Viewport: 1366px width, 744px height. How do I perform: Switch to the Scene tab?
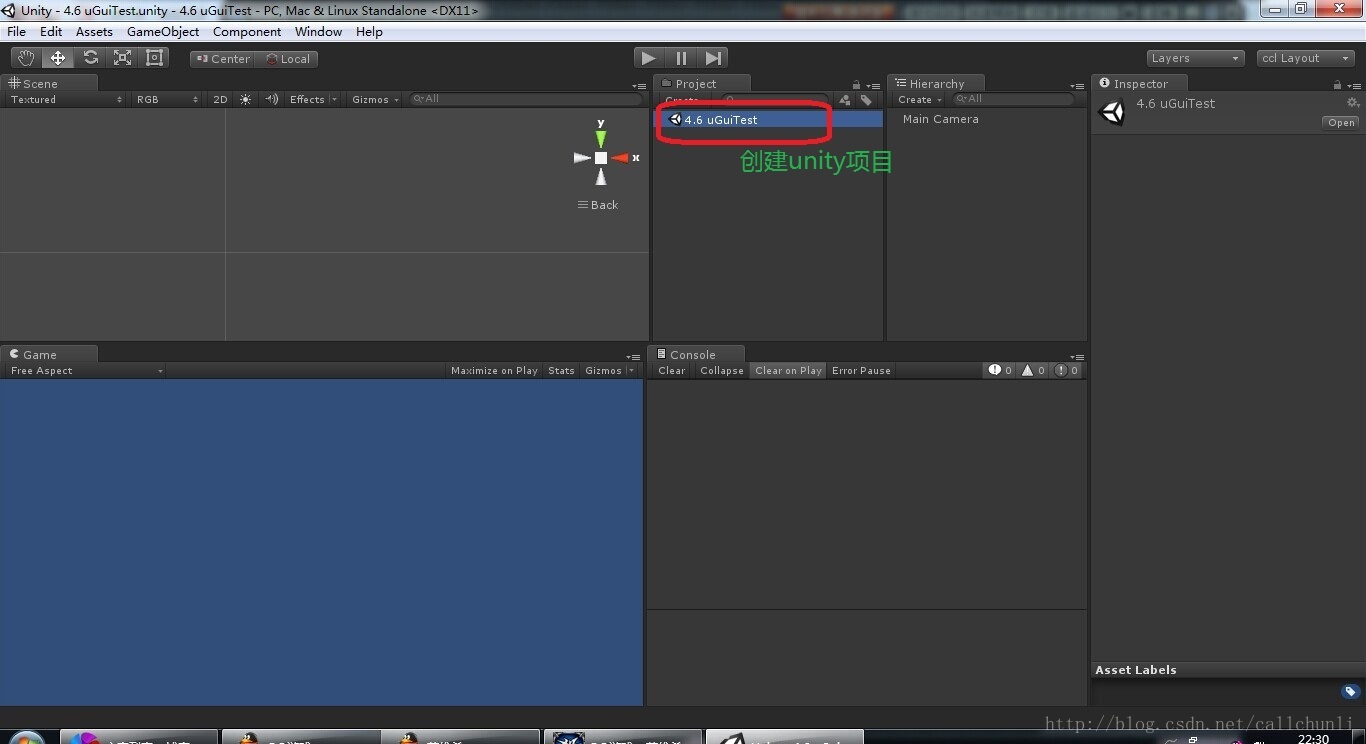tap(49, 84)
